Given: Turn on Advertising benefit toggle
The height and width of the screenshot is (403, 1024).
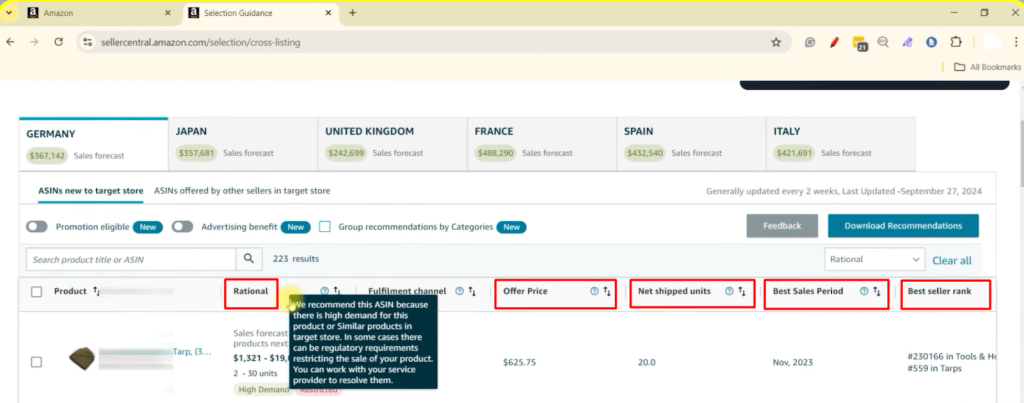Looking at the screenshot, I should (x=182, y=227).
